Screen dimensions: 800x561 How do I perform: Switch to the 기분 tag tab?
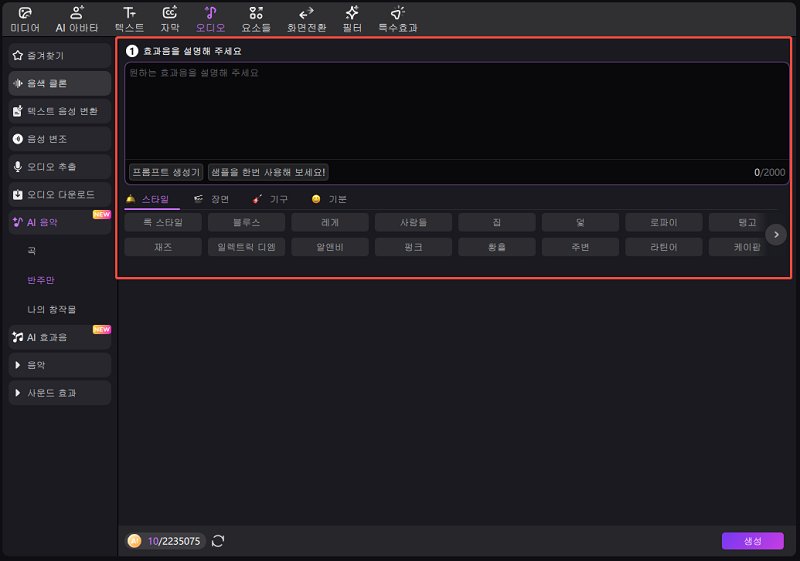(x=329, y=199)
